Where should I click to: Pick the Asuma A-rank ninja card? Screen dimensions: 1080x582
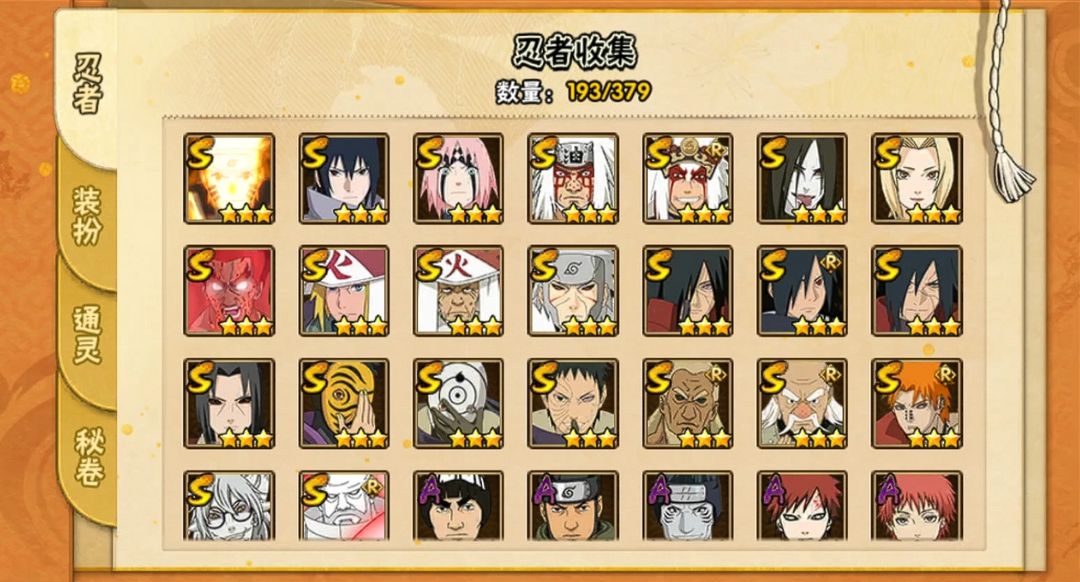(x=573, y=506)
